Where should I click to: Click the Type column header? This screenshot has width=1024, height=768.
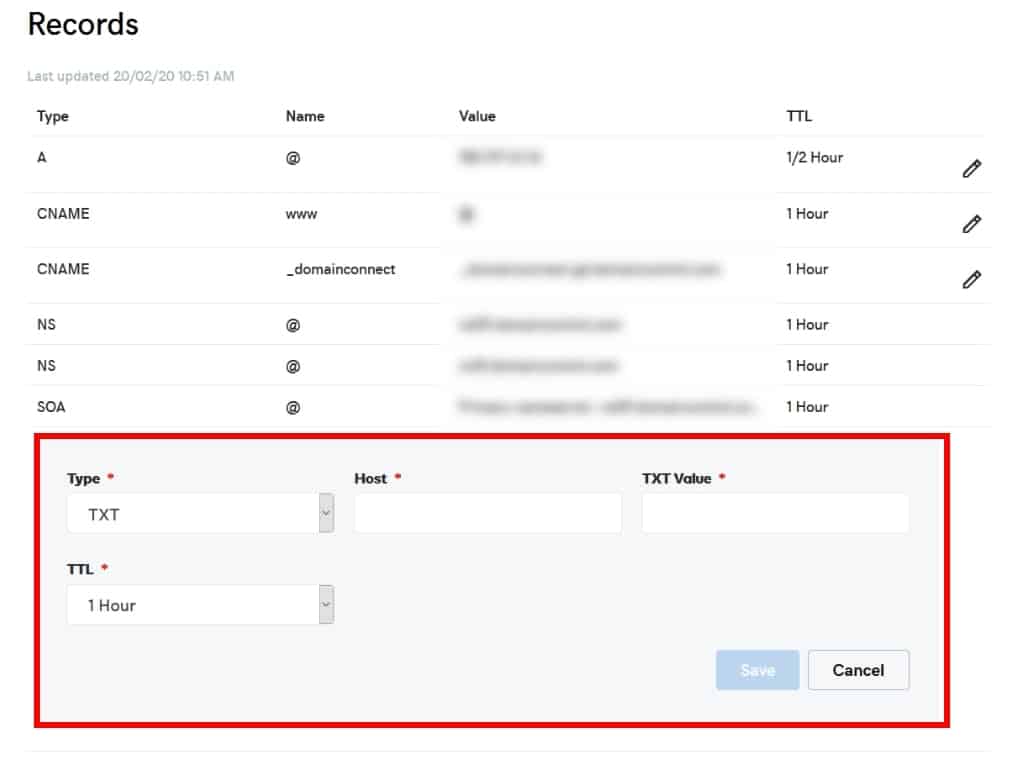[x=53, y=116]
